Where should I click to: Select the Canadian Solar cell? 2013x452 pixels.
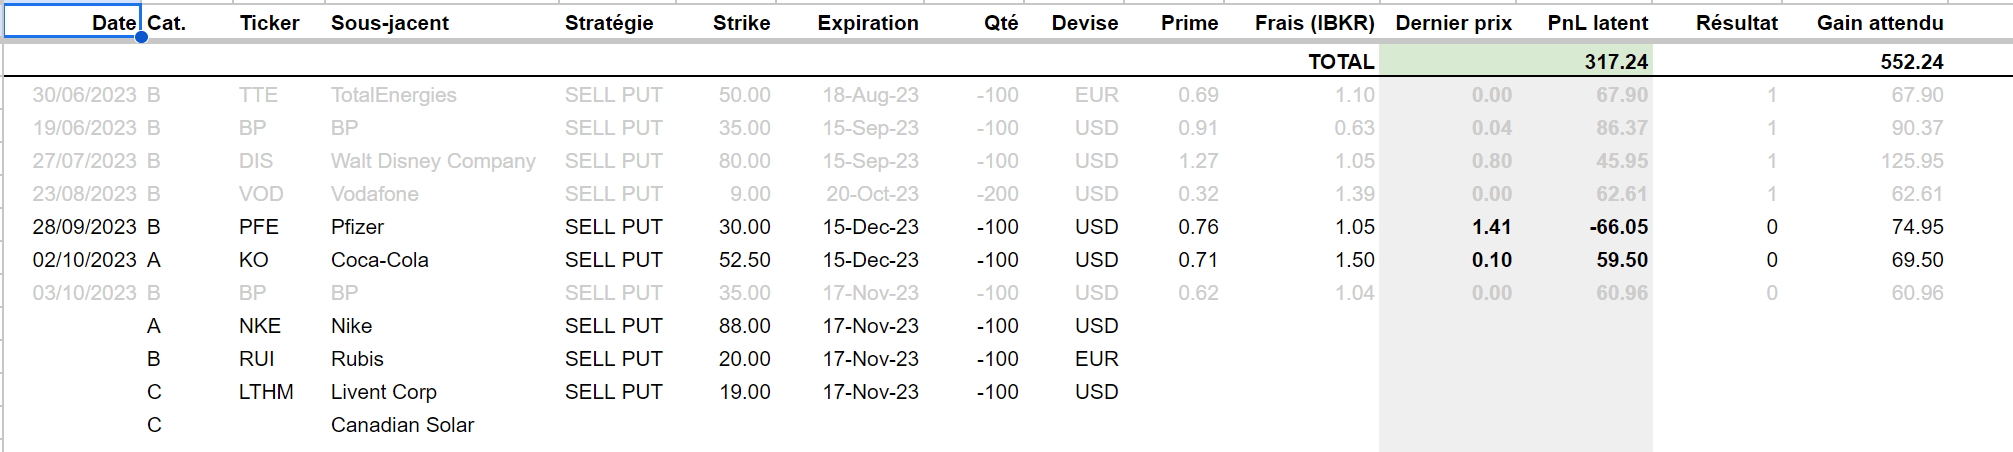point(402,425)
